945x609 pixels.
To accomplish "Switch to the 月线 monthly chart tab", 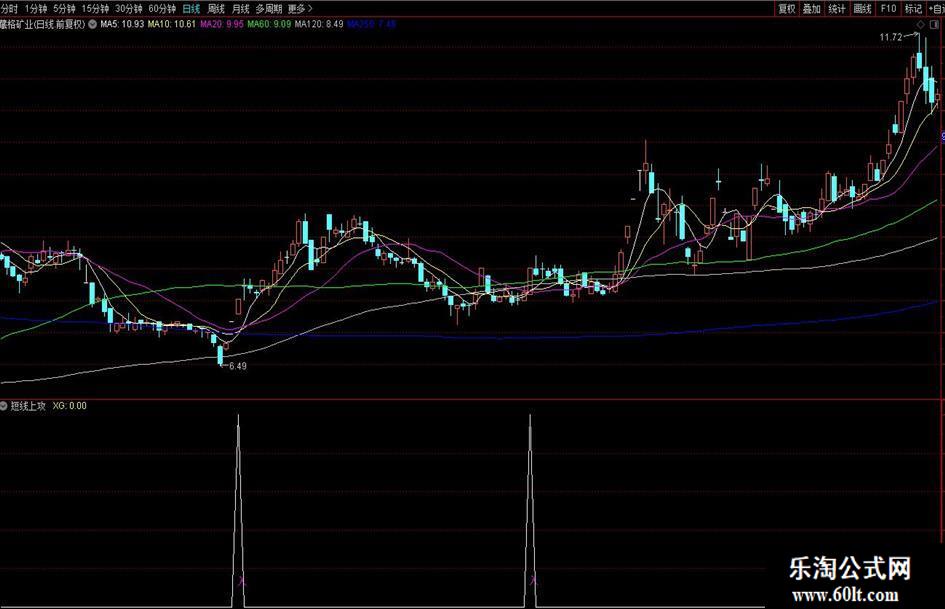I will (240, 8).
